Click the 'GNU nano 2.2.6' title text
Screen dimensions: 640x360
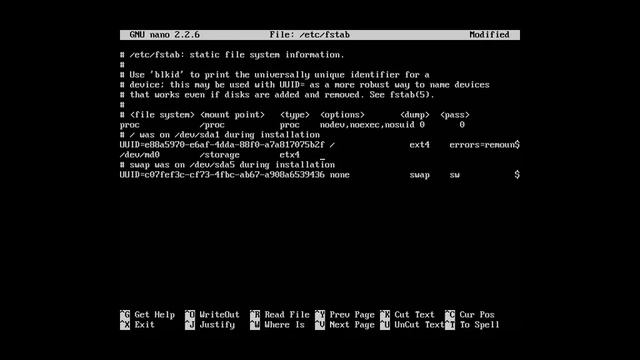click(164, 35)
